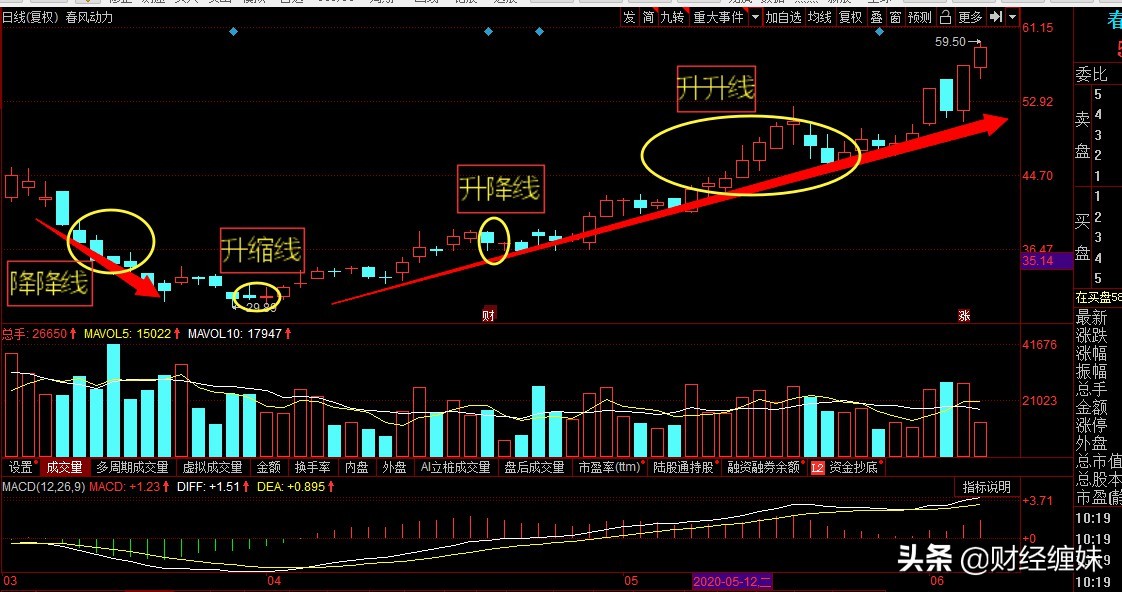This screenshot has width=1122, height=592.
Task: Toggle the 简 simplified view button
Action: pos(648,17)
